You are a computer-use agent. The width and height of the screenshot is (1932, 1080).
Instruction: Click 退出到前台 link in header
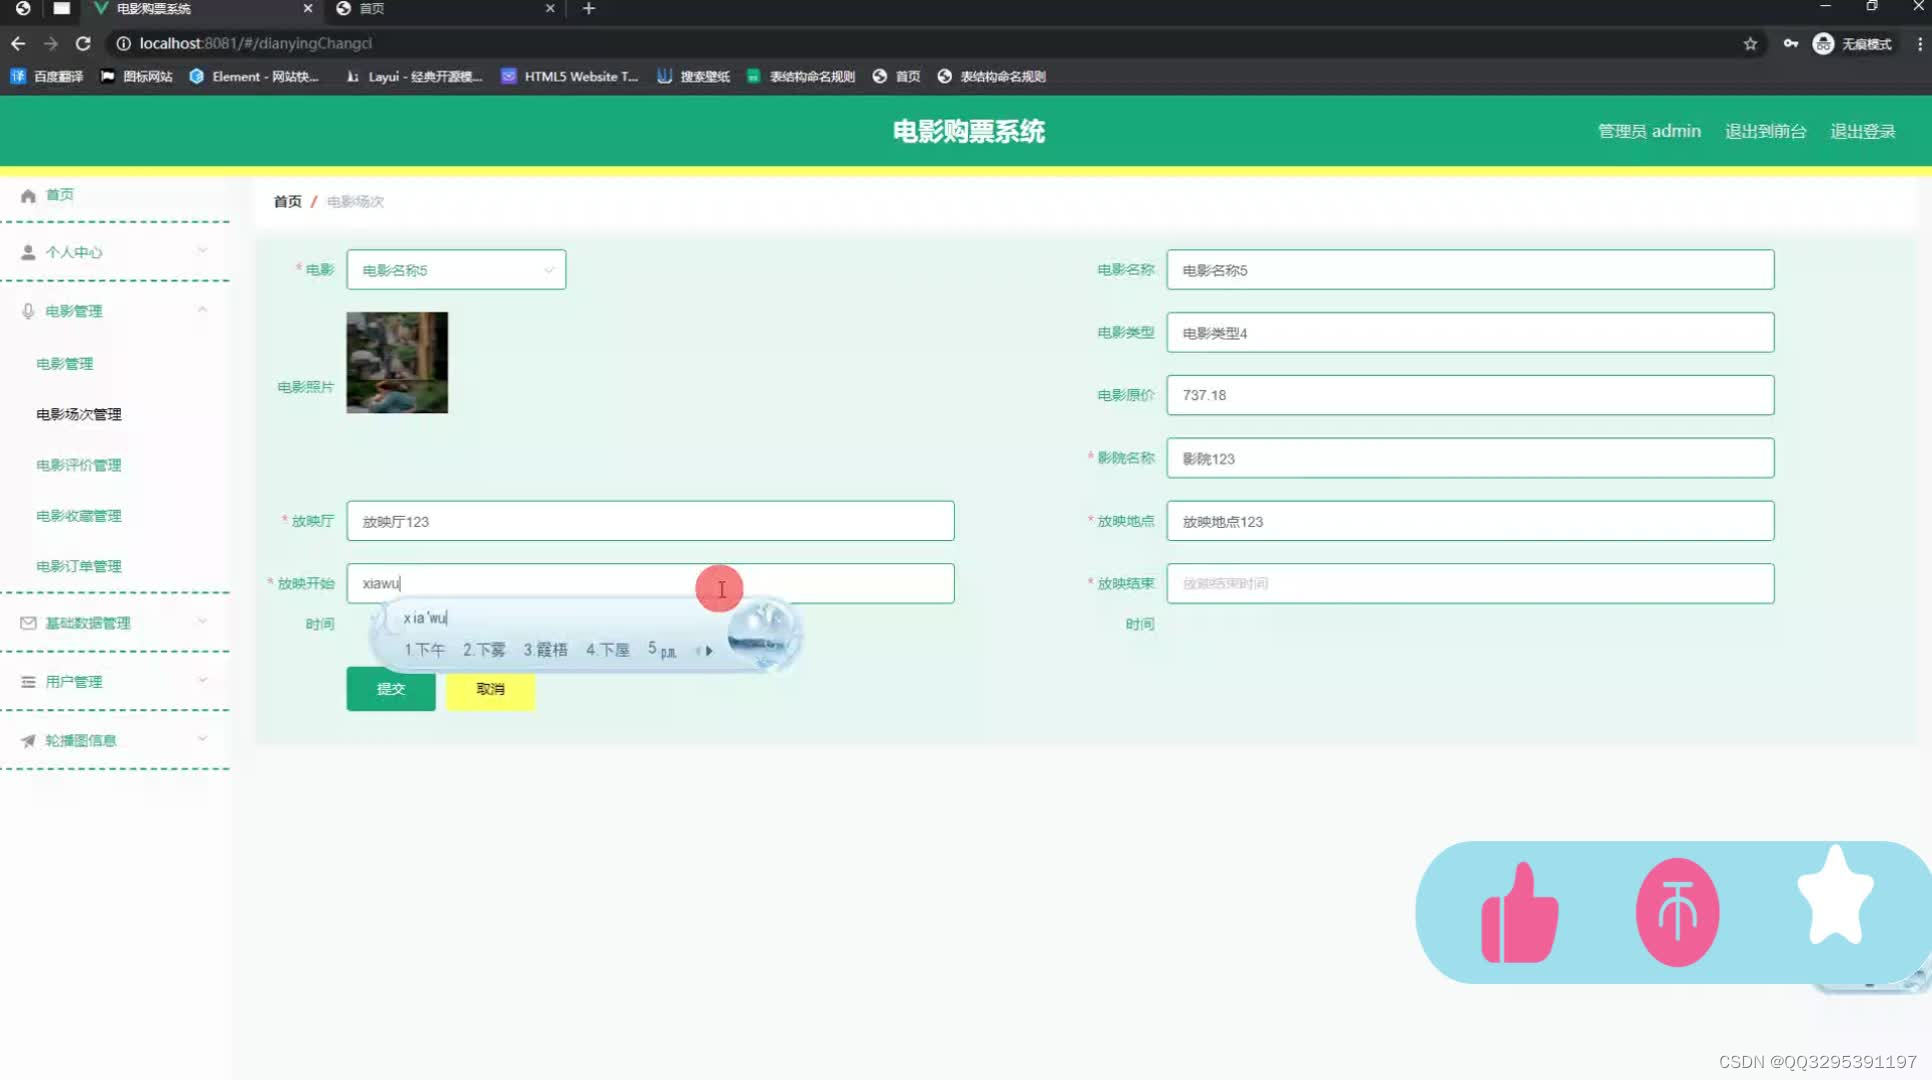click(x=1765, y=131)
